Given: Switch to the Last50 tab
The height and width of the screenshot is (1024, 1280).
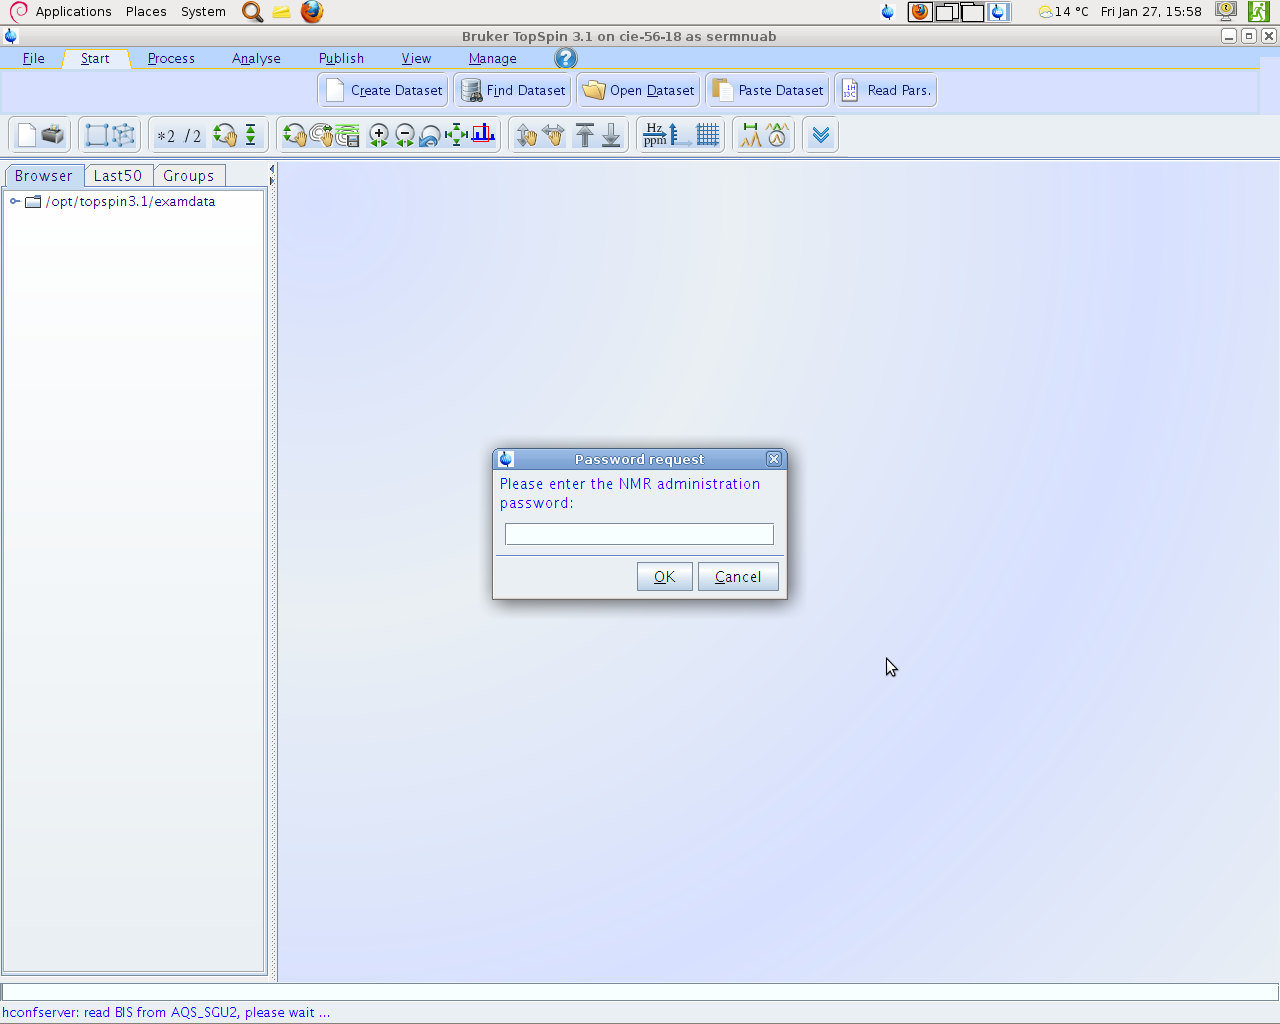Looking at the screenshot, I should click(x=118, y=176).
